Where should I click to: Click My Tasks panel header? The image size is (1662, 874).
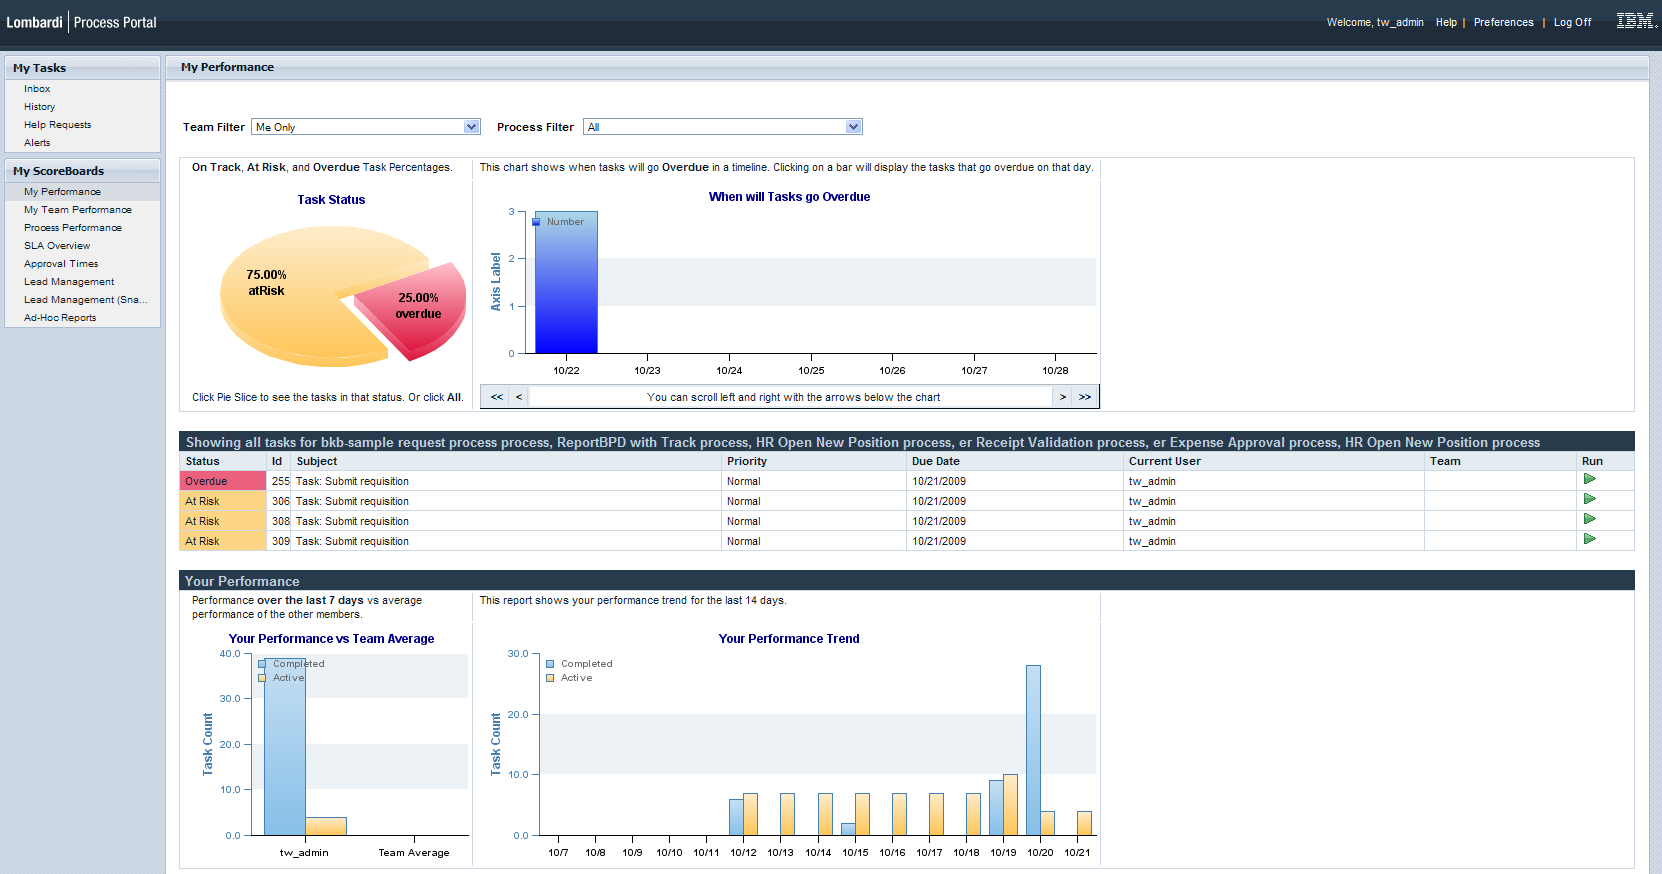pos(82,68)
